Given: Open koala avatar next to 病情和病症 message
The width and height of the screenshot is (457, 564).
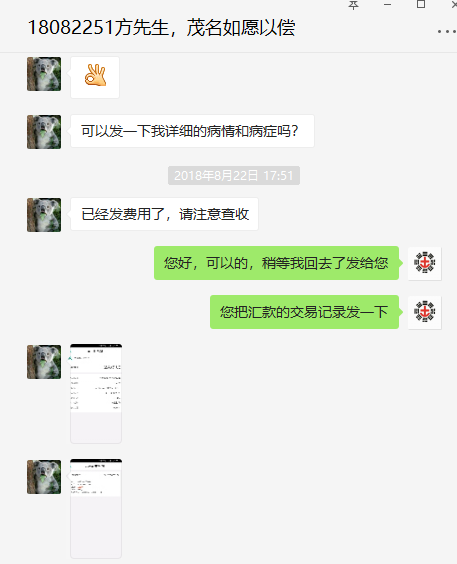Looking at the screenshot, I should point(44,132).
